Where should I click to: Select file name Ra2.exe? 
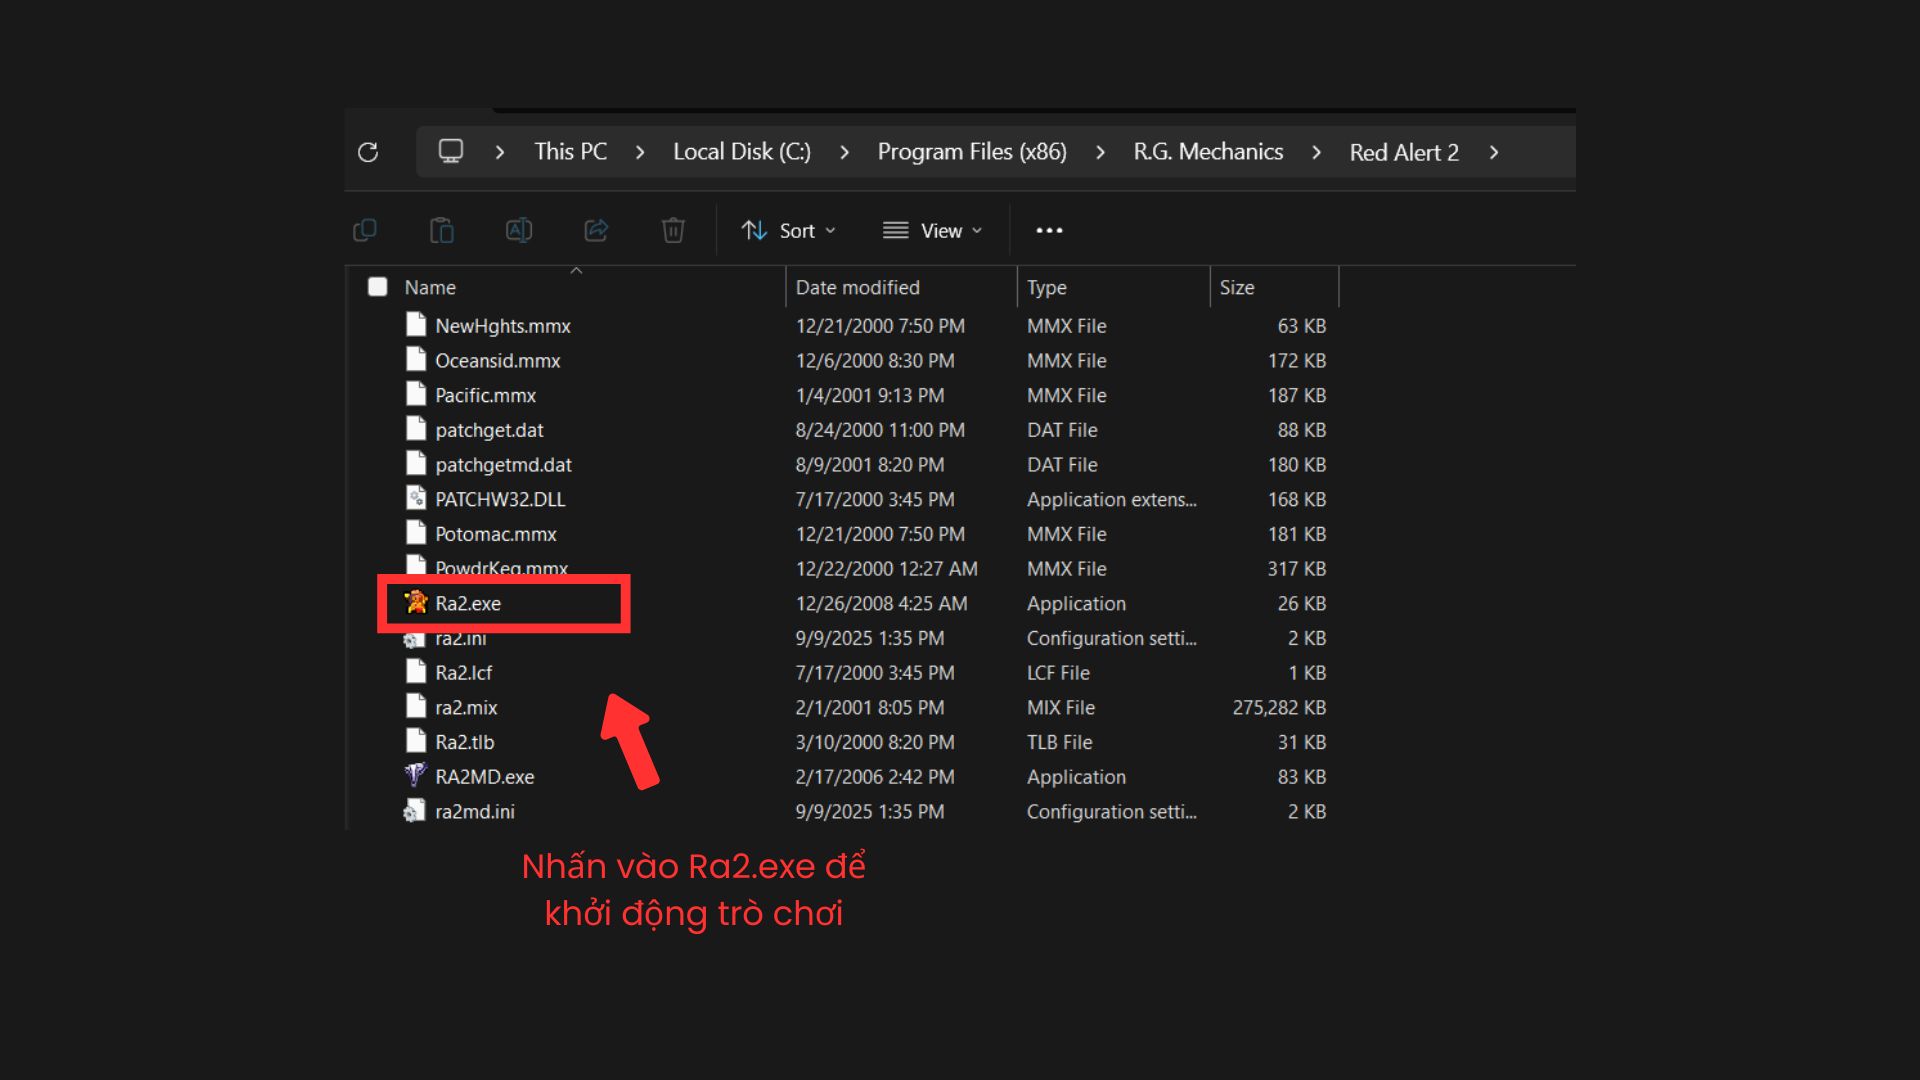[468, 603]
